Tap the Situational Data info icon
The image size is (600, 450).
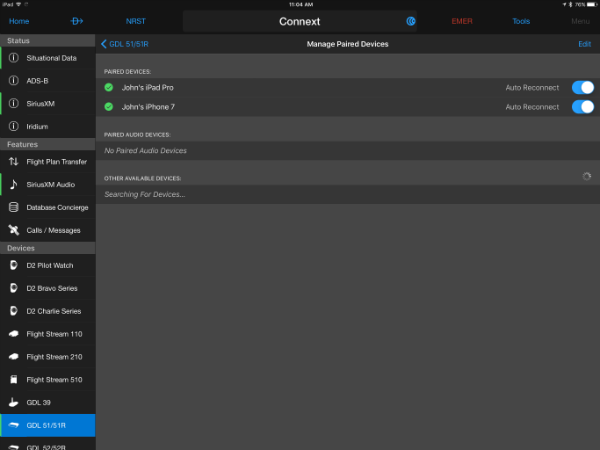pos(14,59)
